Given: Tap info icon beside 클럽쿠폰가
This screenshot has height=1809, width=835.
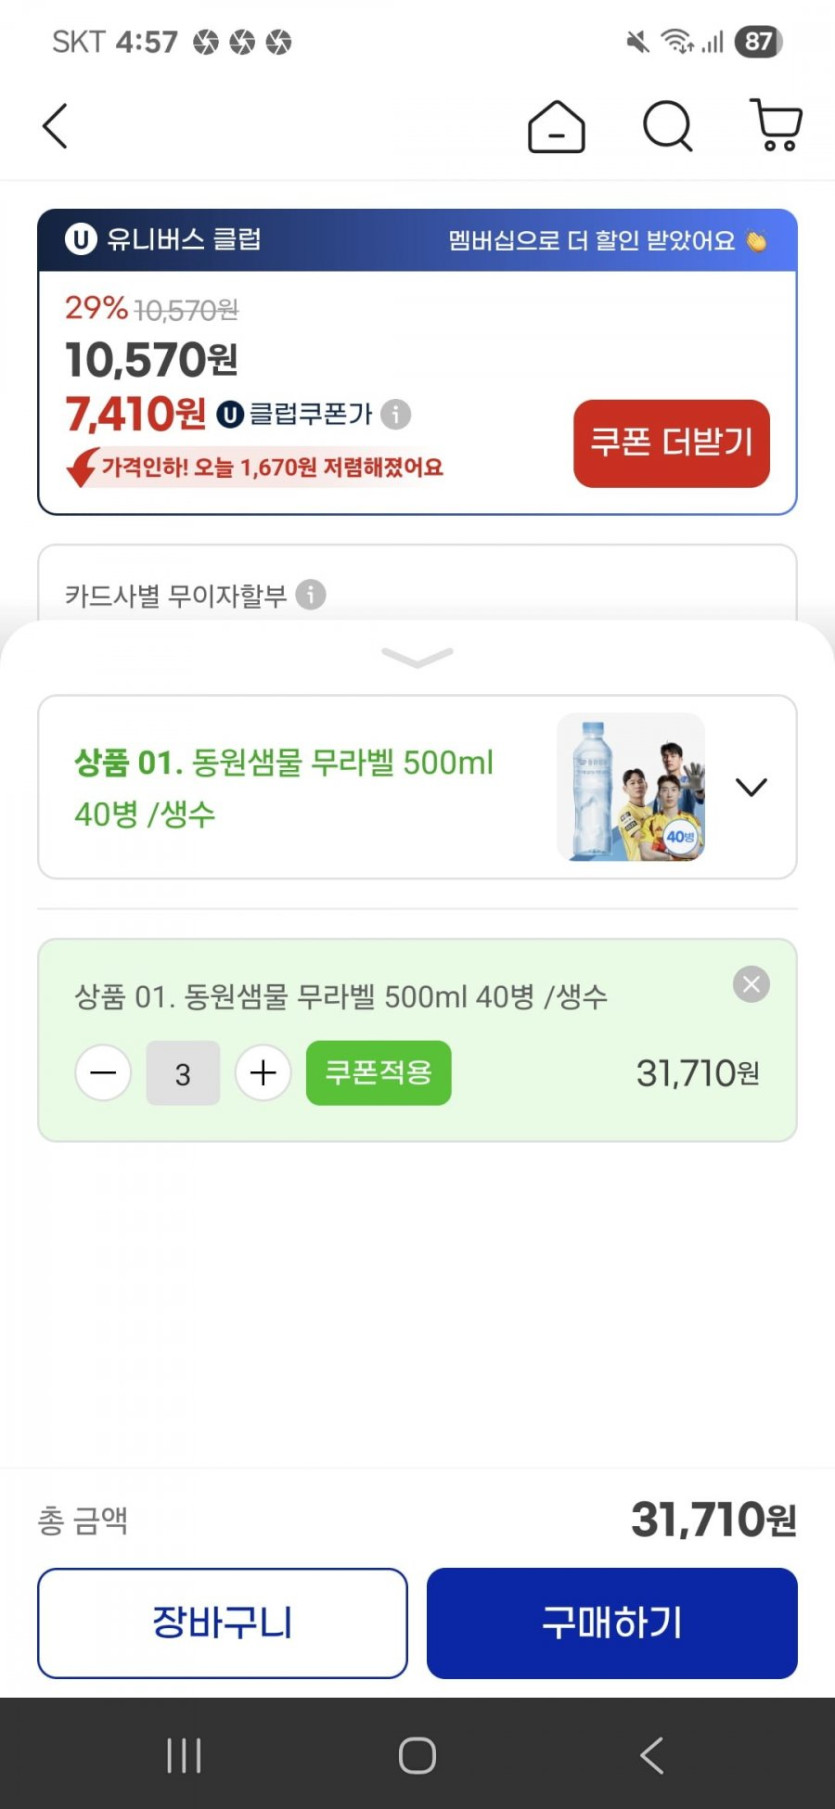Looking at the screenshot, I should click(396, 414).
